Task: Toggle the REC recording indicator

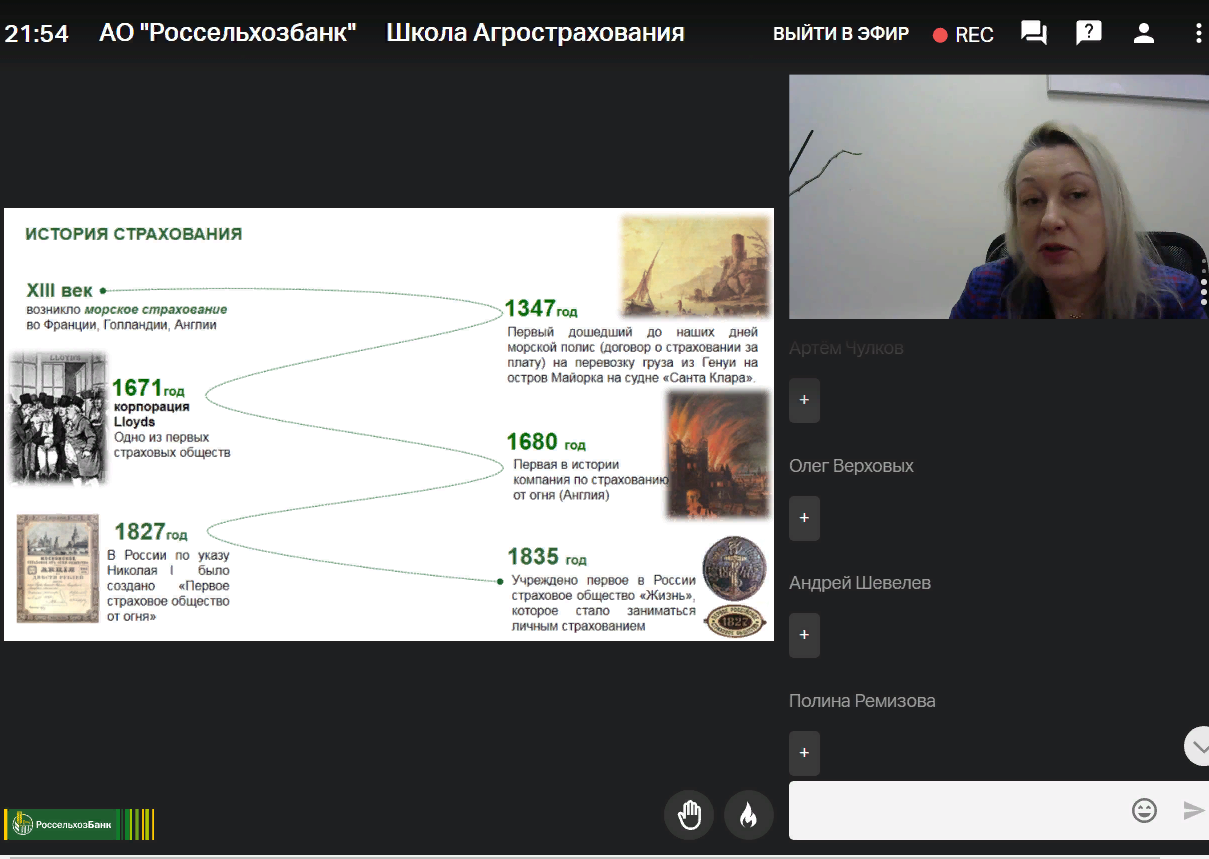Action: tap(963, 35)
